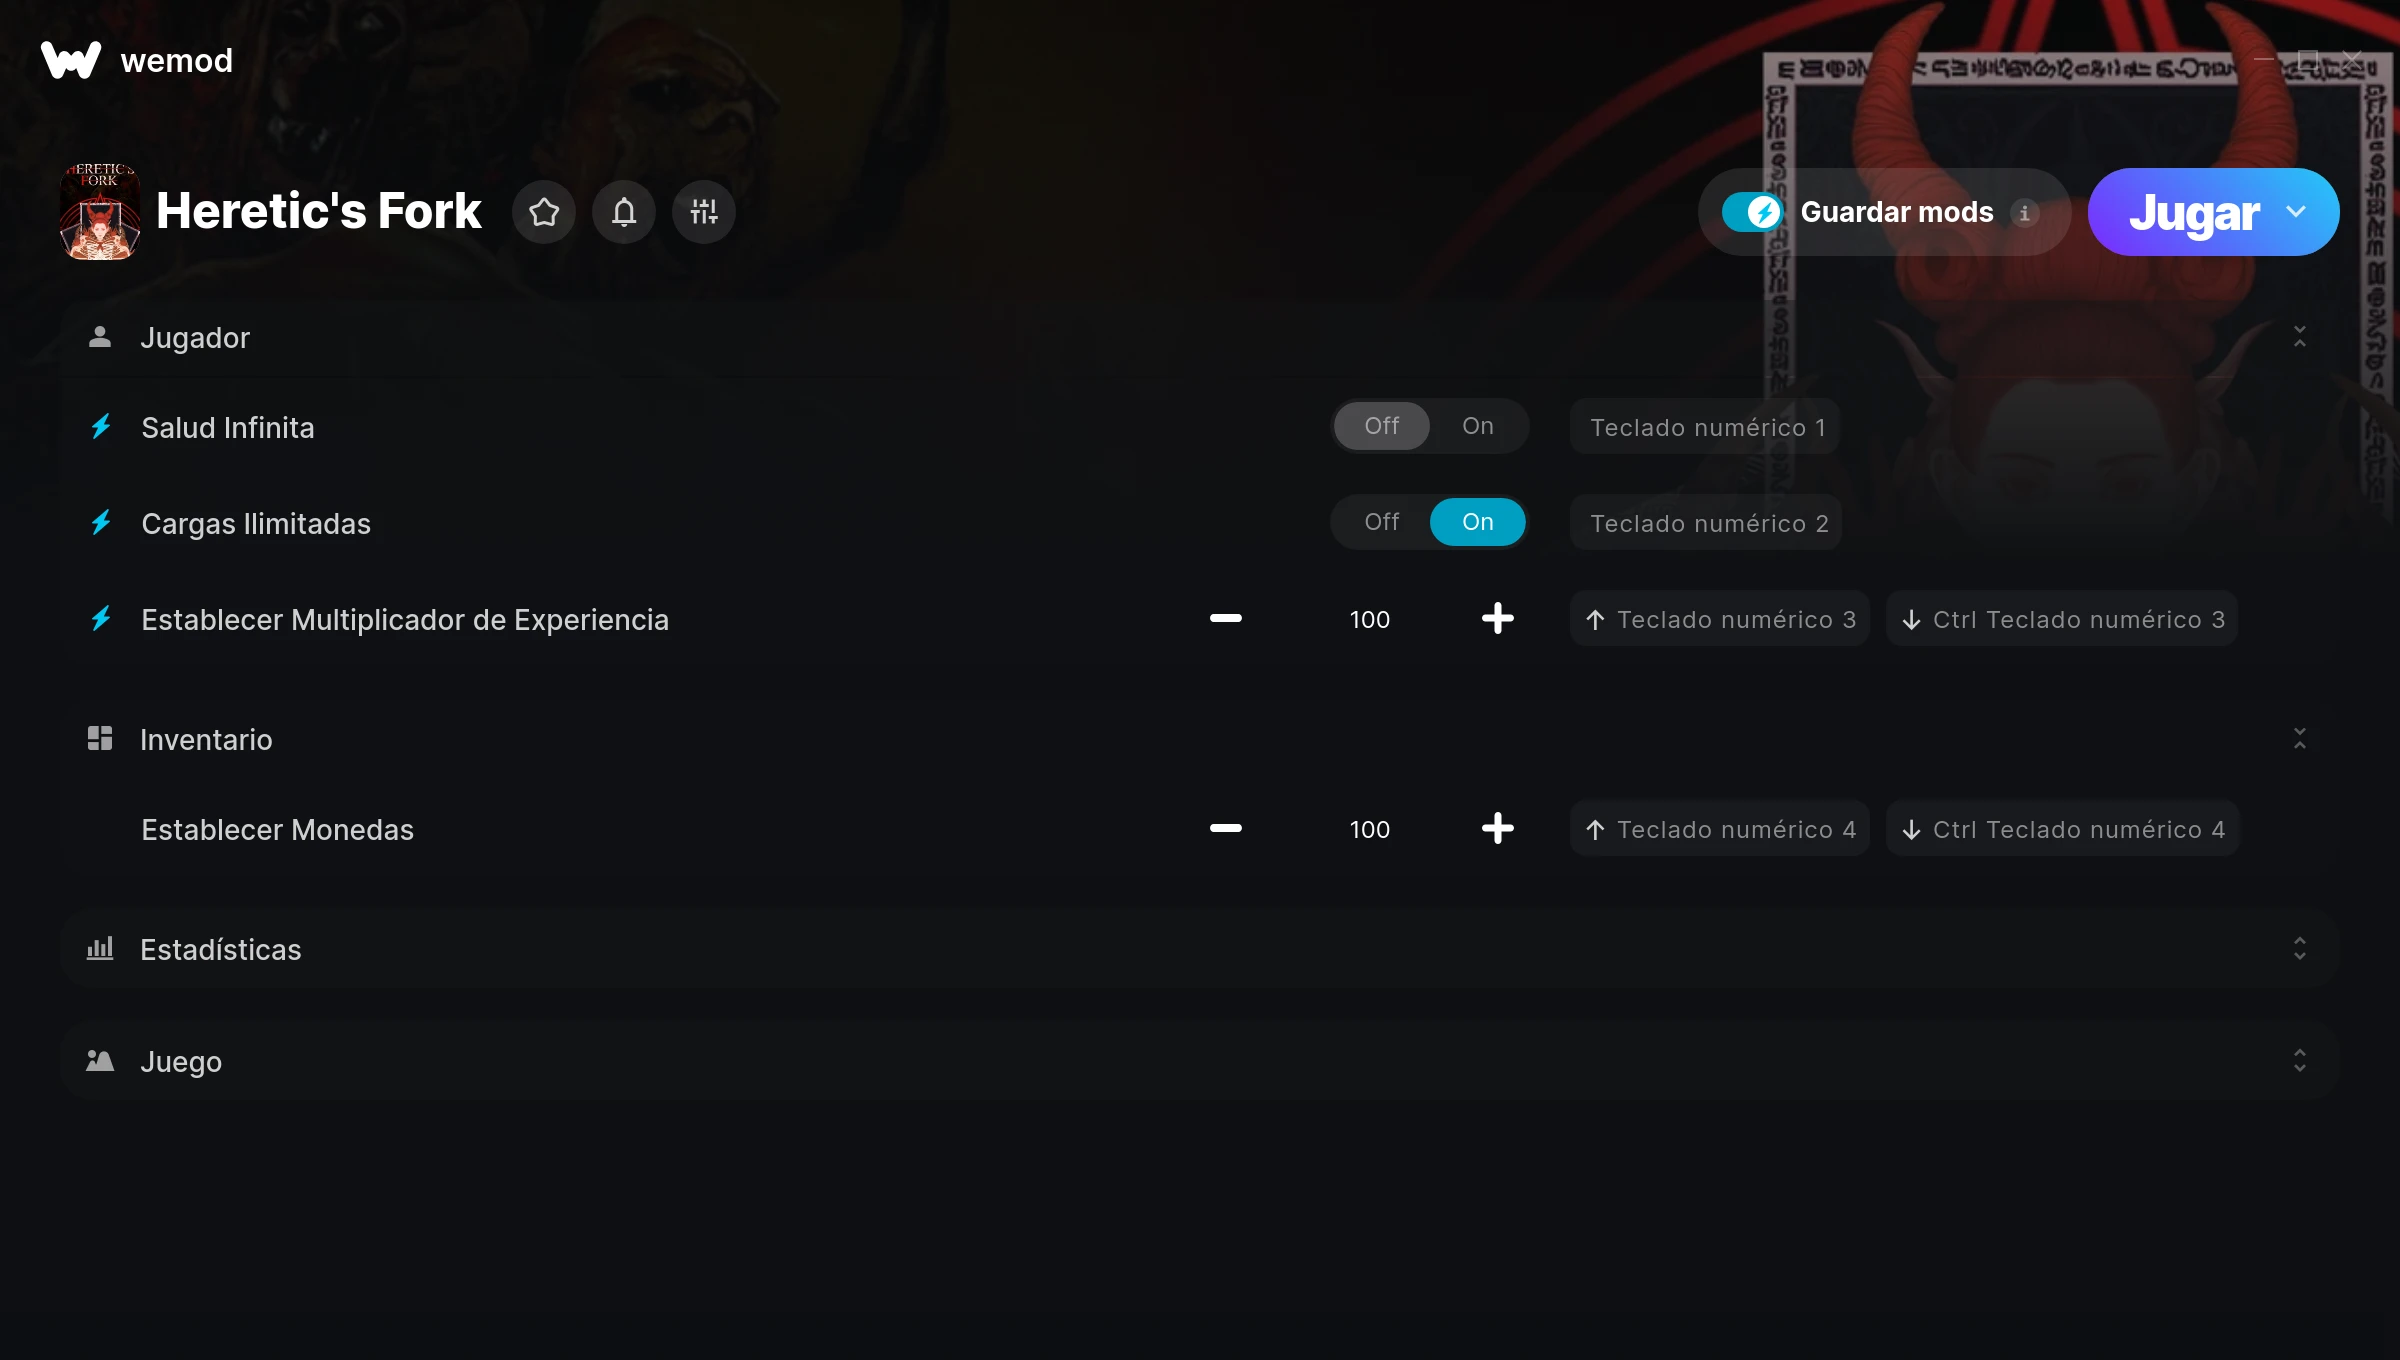Viewport: 2400px width, 1360px height.
Task: Decrease Establecer Monedas with minus icon
Action: point(1225,829)
